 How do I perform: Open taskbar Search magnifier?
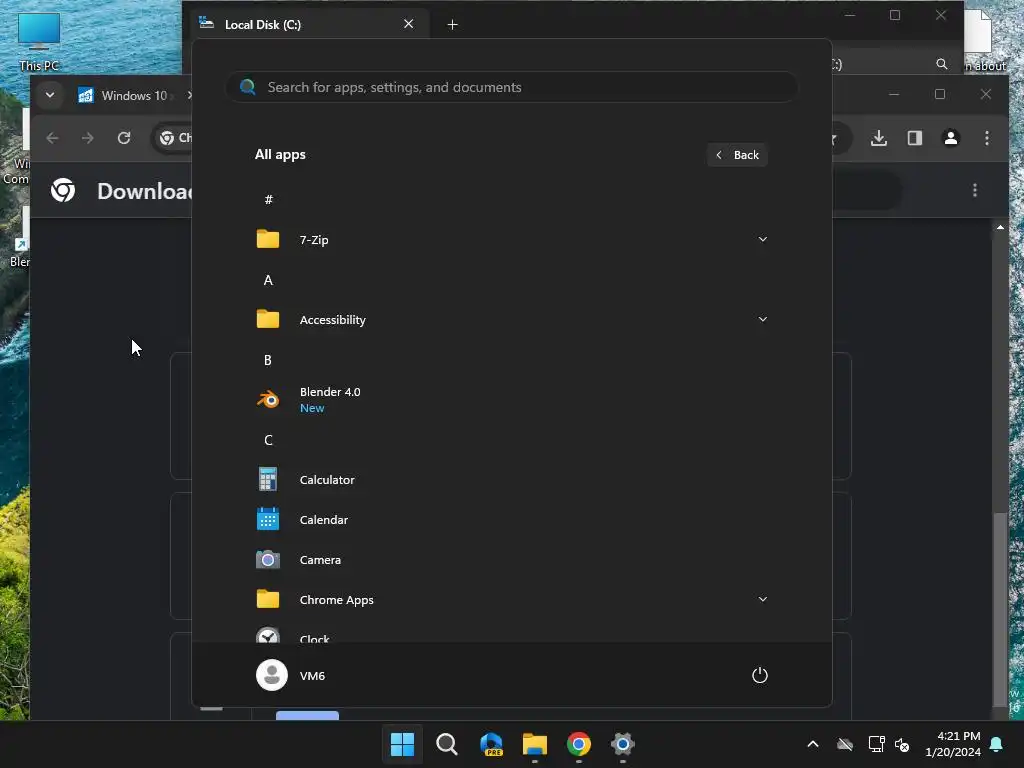[447, 744]
